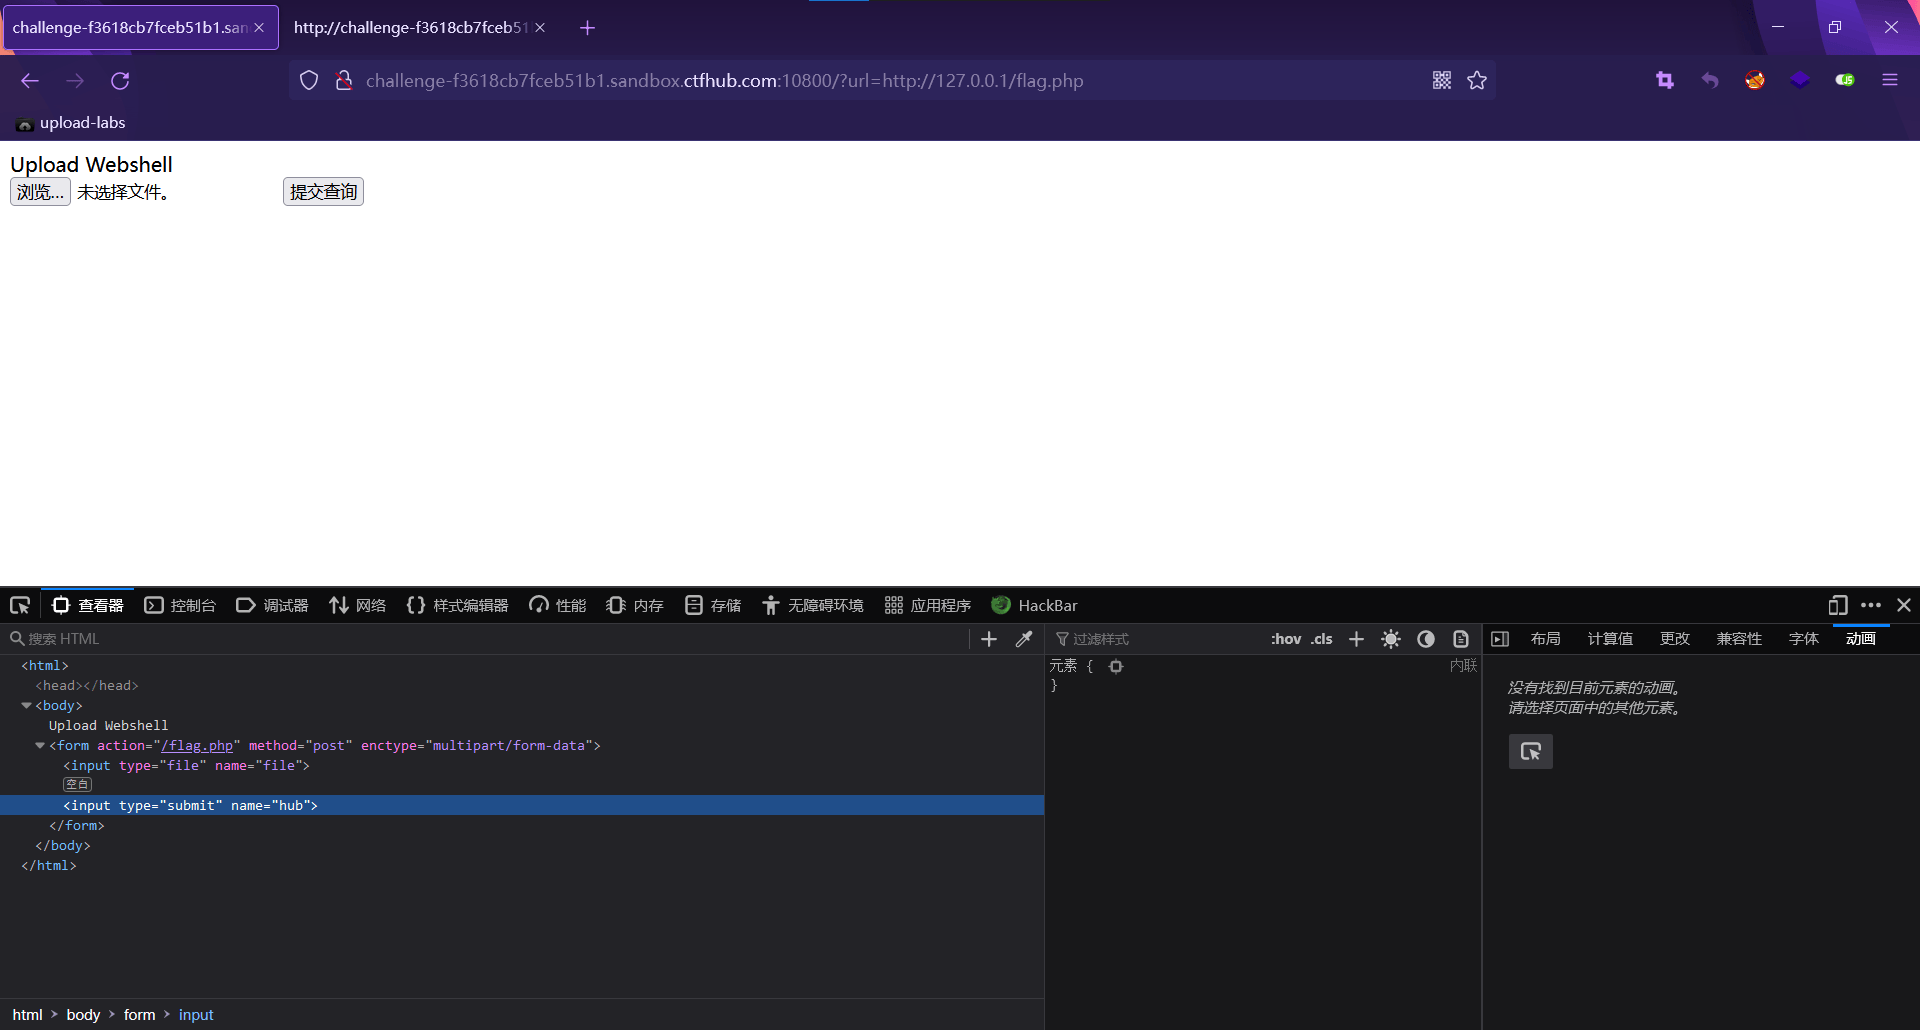Collapse the body element node
Screen dimensions: 1920x1030
pyautogui.click(x=26, y=705)
